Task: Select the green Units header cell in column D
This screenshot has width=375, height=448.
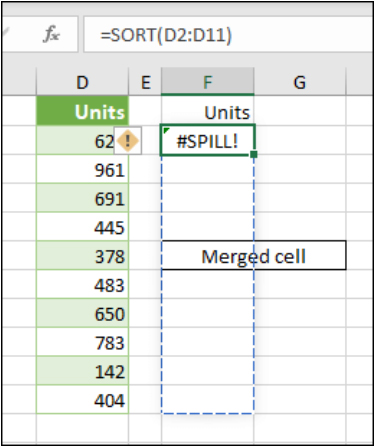Action: click(x=82, y=111)
